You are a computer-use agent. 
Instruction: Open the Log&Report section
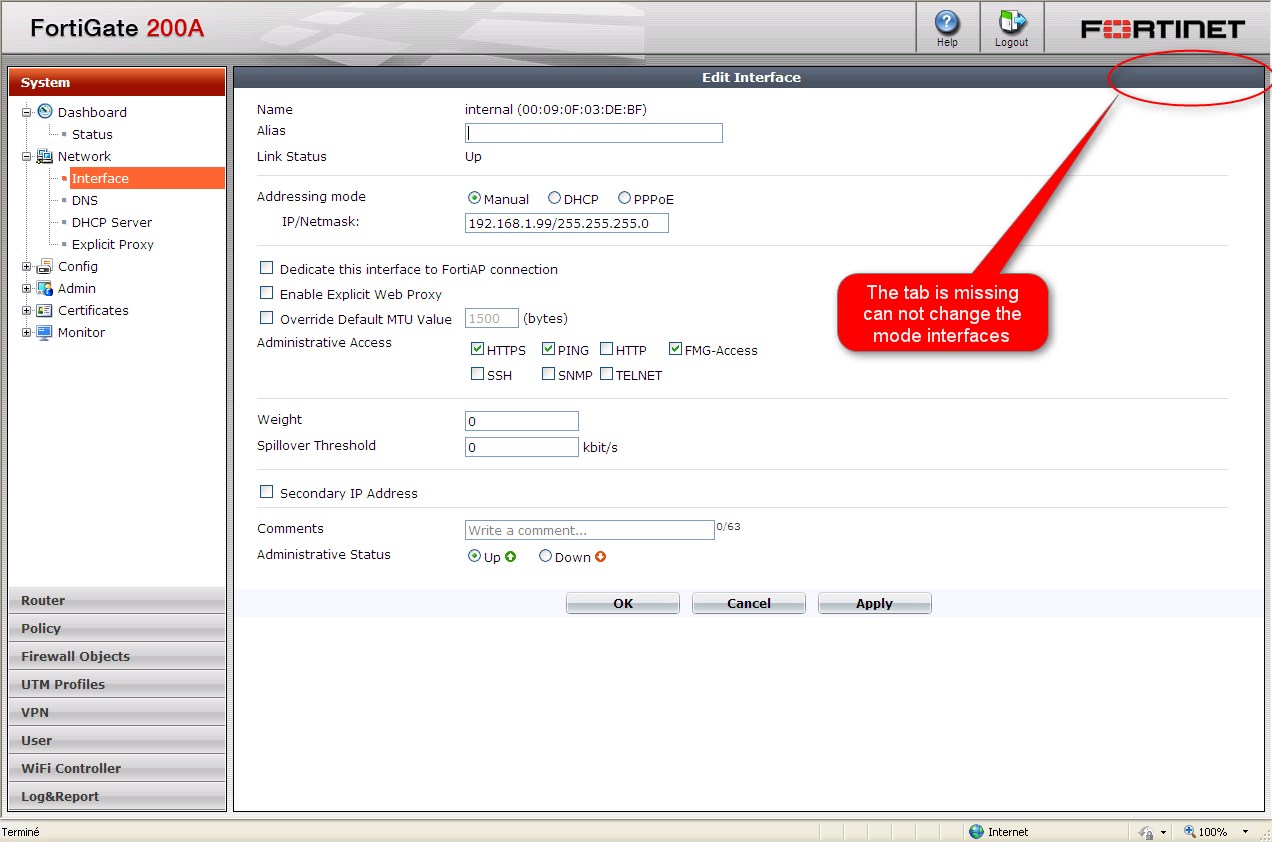117,796
